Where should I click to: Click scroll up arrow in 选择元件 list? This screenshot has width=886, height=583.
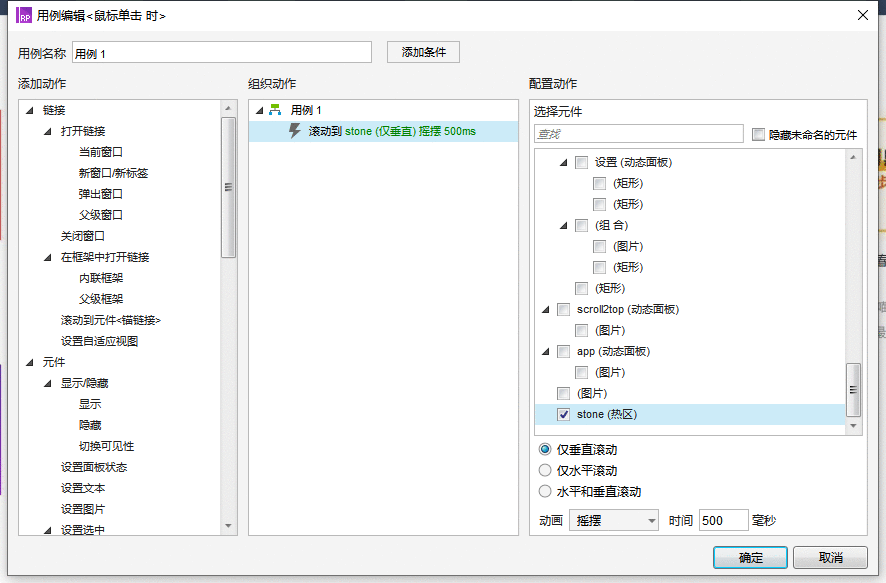point(853,157)
